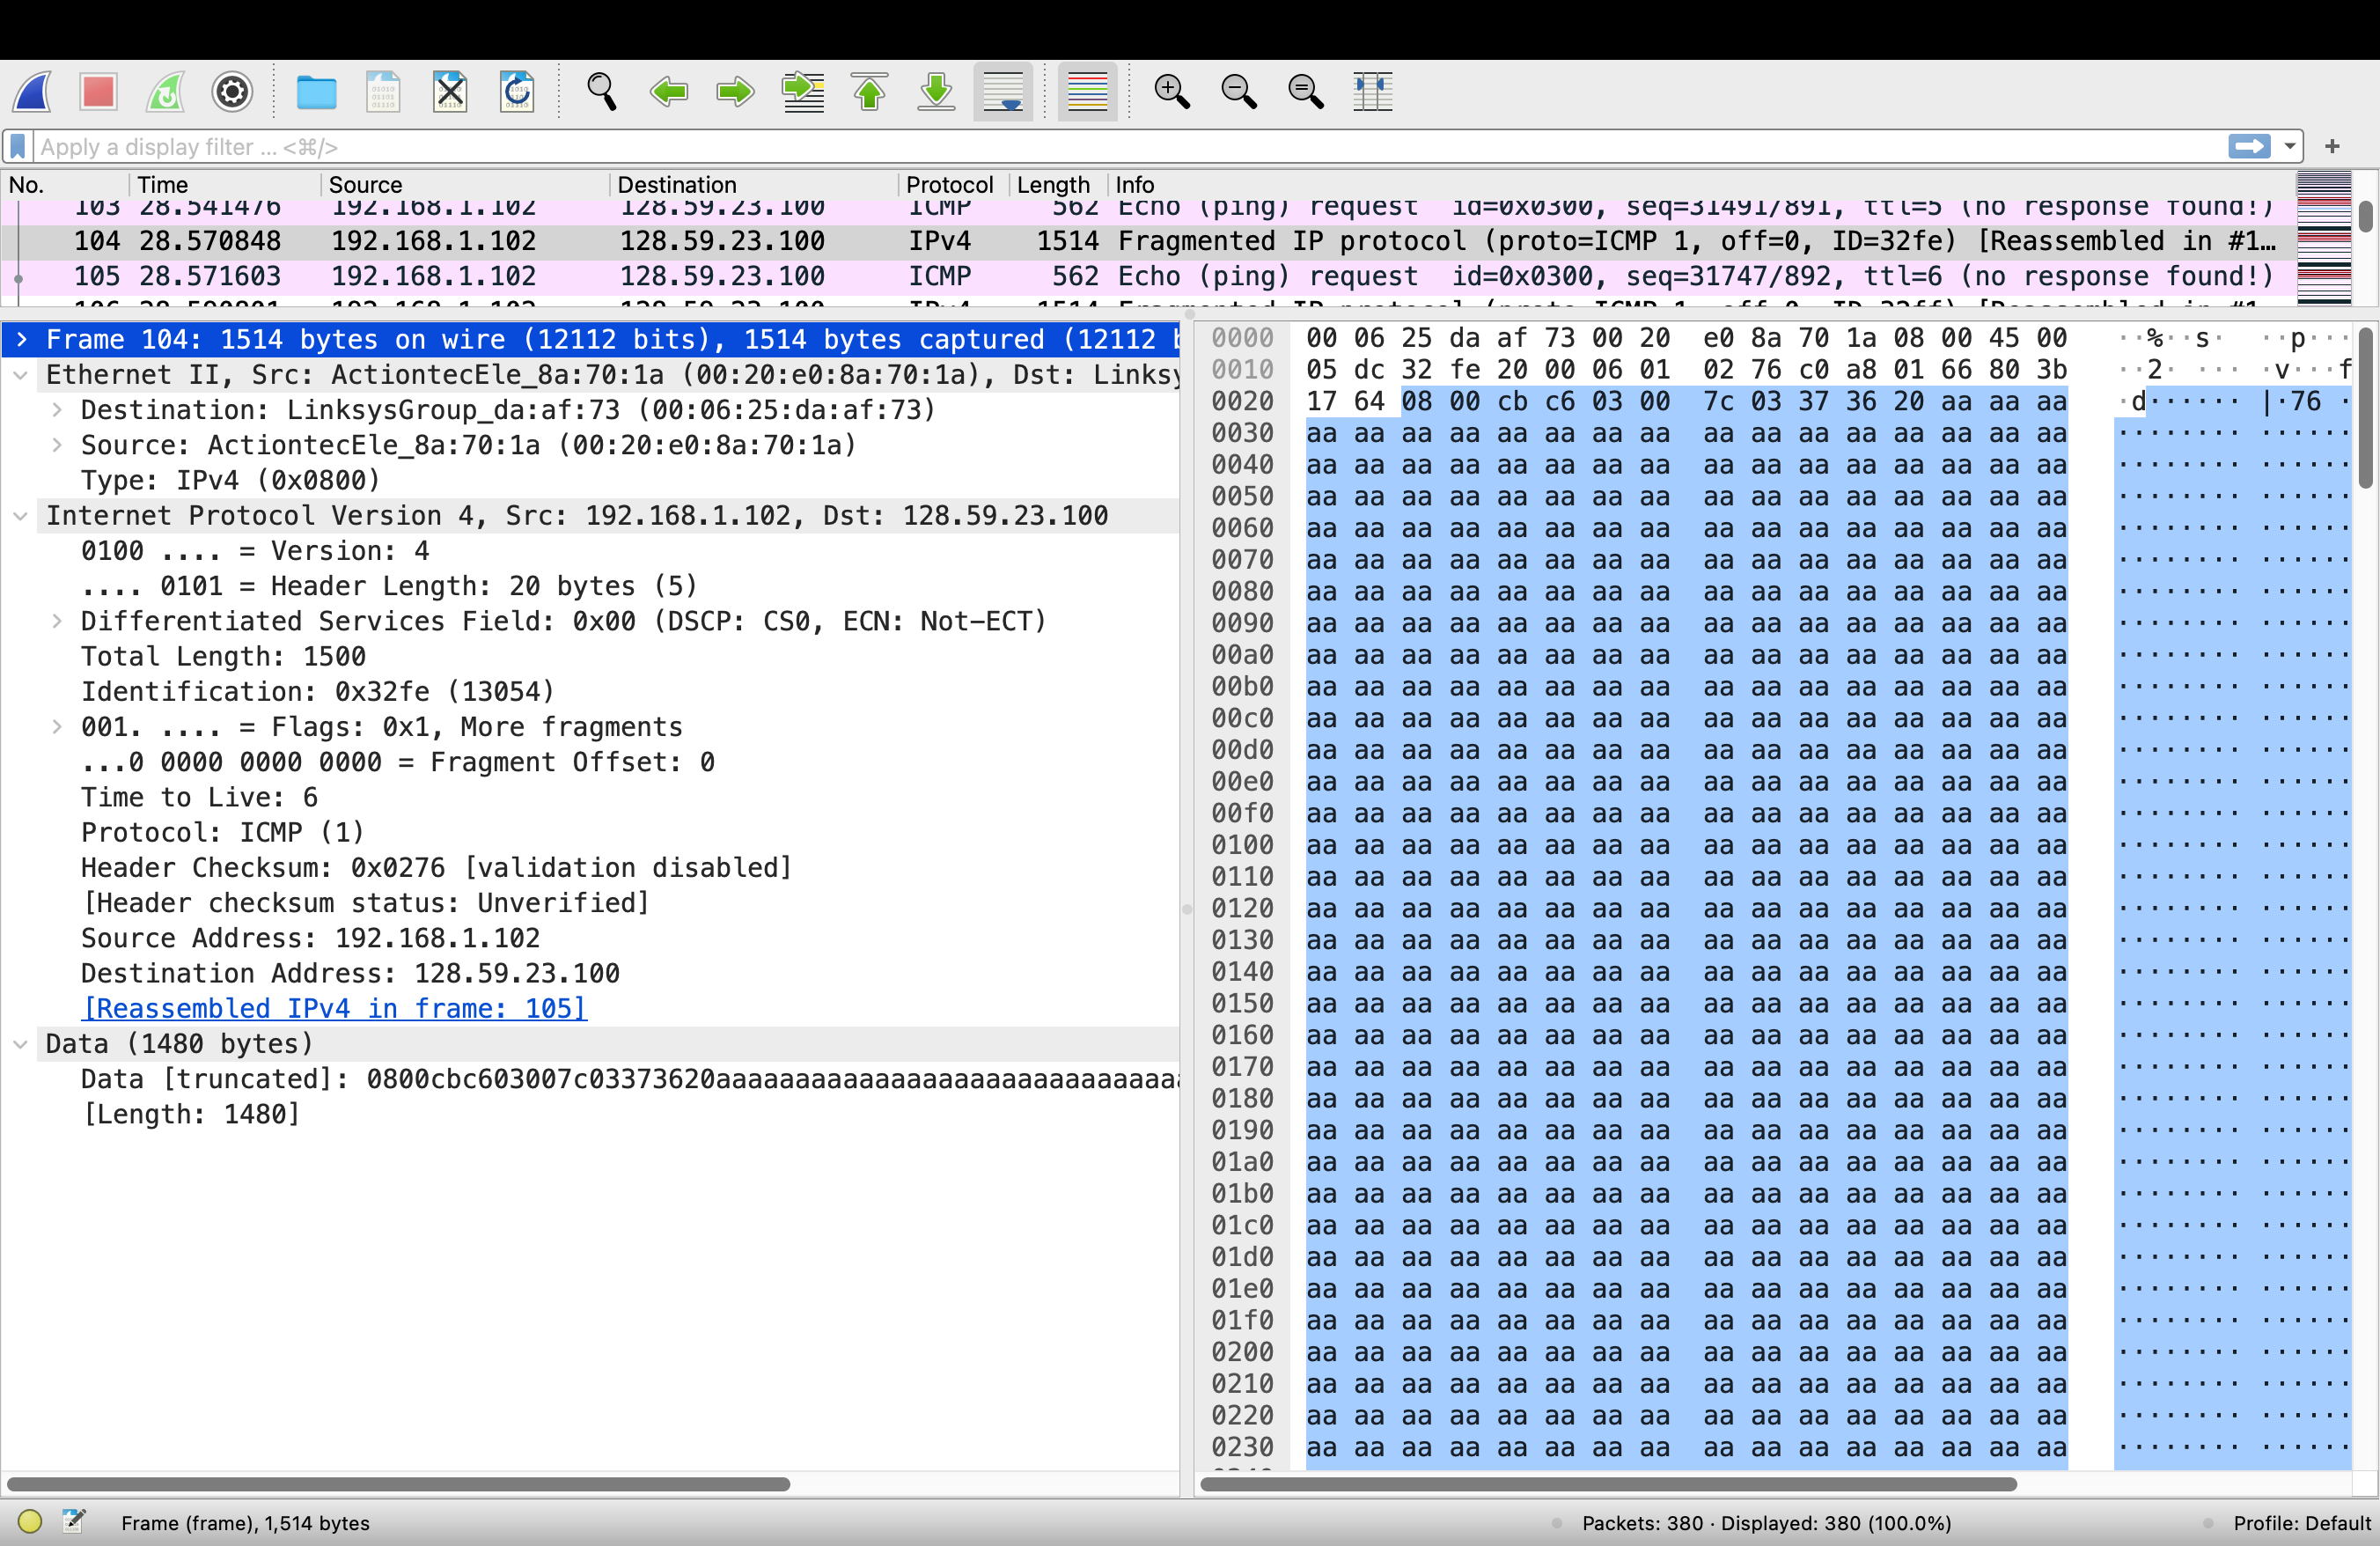Open display filter history dropdown arrow
This screenshot has height=1546, width=2380.
[2290, 147]
